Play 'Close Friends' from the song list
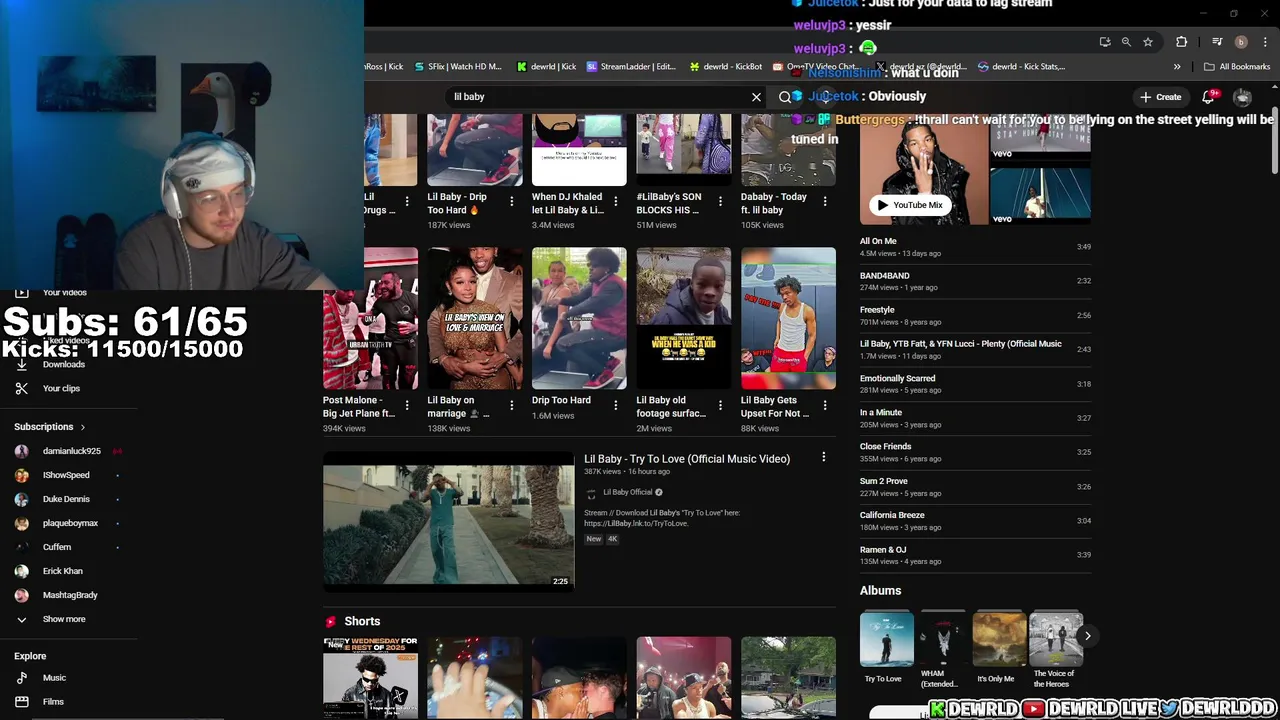Image resolution: width=1280 pixels, height=720 pixels. 975,452
